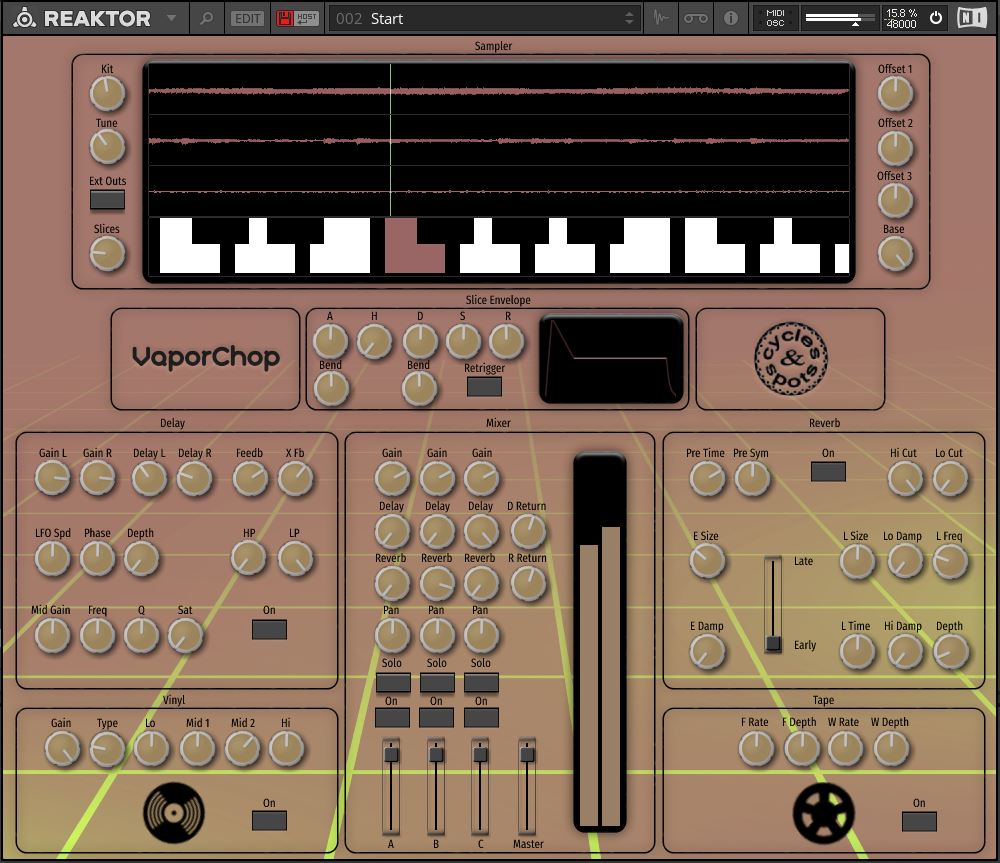Click the vinyl record icon
The height and width of the screenshot is (863, 1000).
[173, 810]
